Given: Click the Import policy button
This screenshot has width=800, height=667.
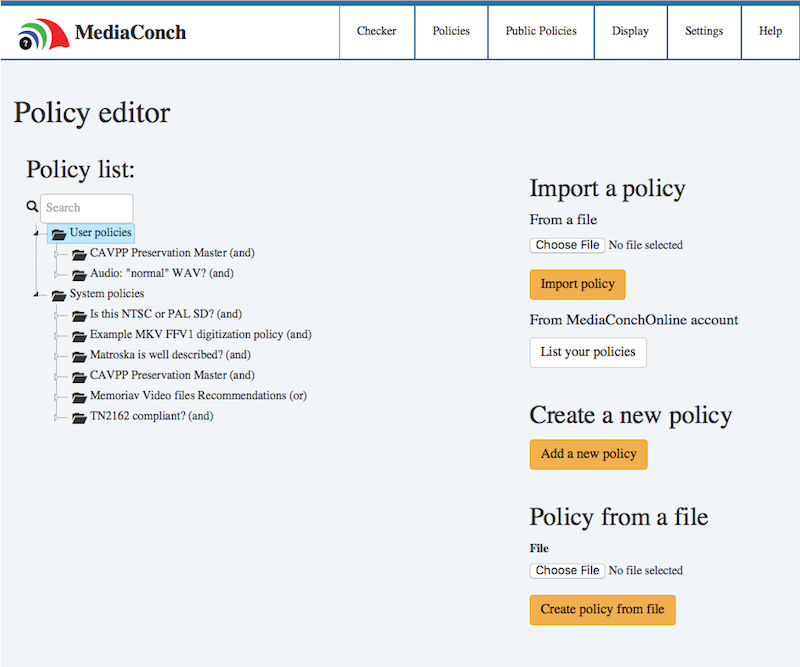Looking at the screenshot, I should pos(577,284).
